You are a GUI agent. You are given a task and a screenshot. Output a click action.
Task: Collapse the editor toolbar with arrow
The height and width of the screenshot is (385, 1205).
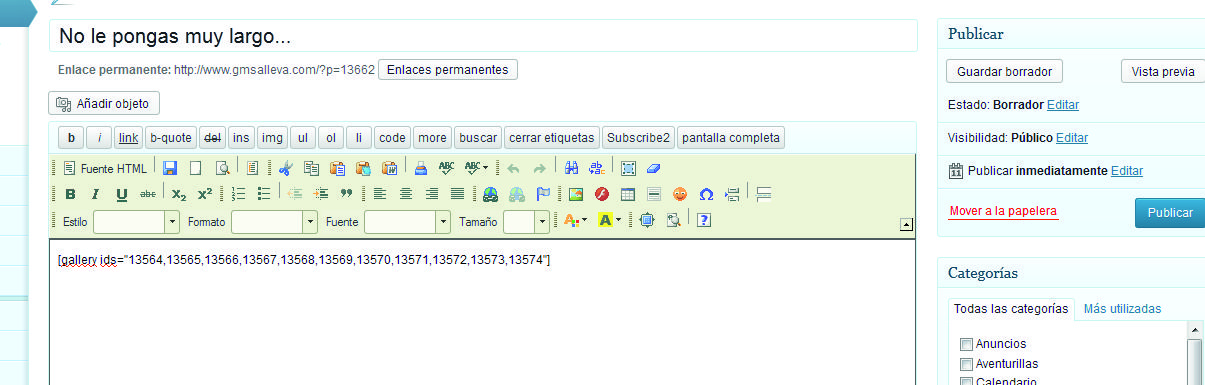907,224
